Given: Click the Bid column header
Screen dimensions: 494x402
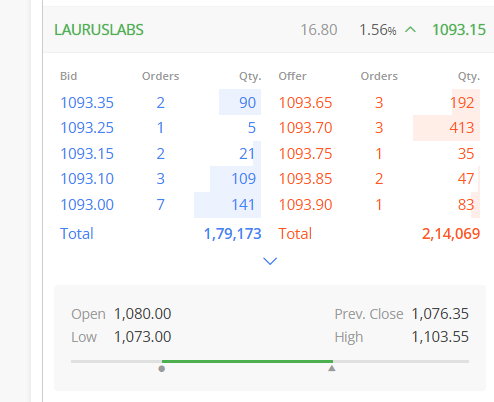Looking at the screenshot, I should click(68, 76).
